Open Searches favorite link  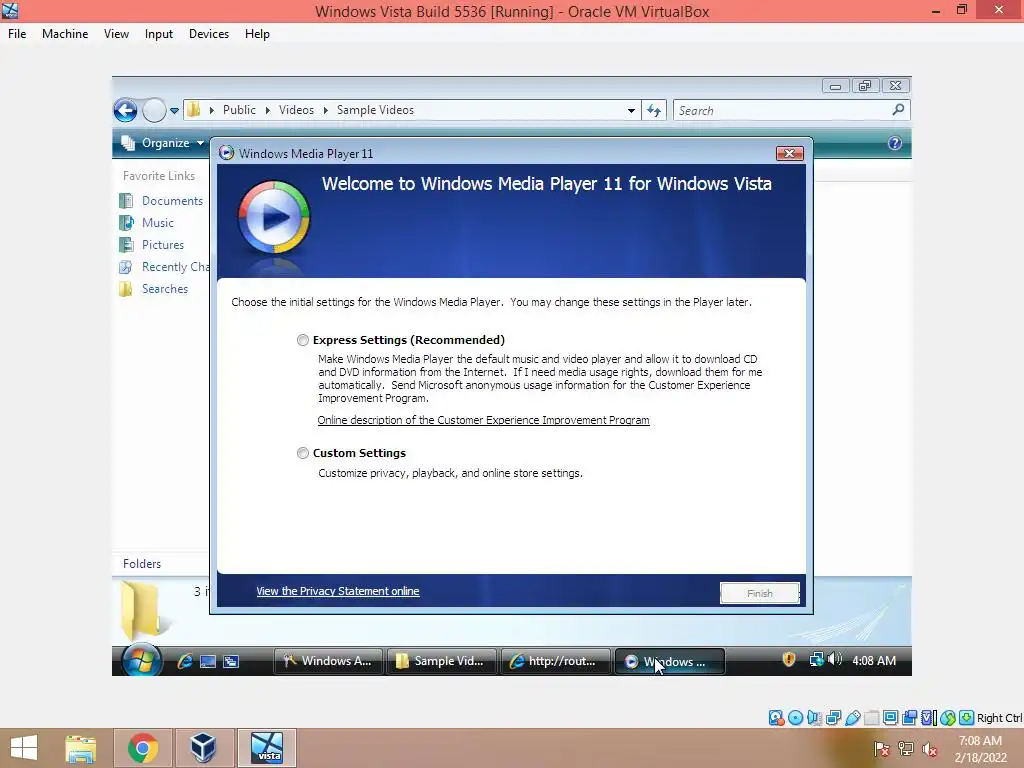click(x=154, y=289)
